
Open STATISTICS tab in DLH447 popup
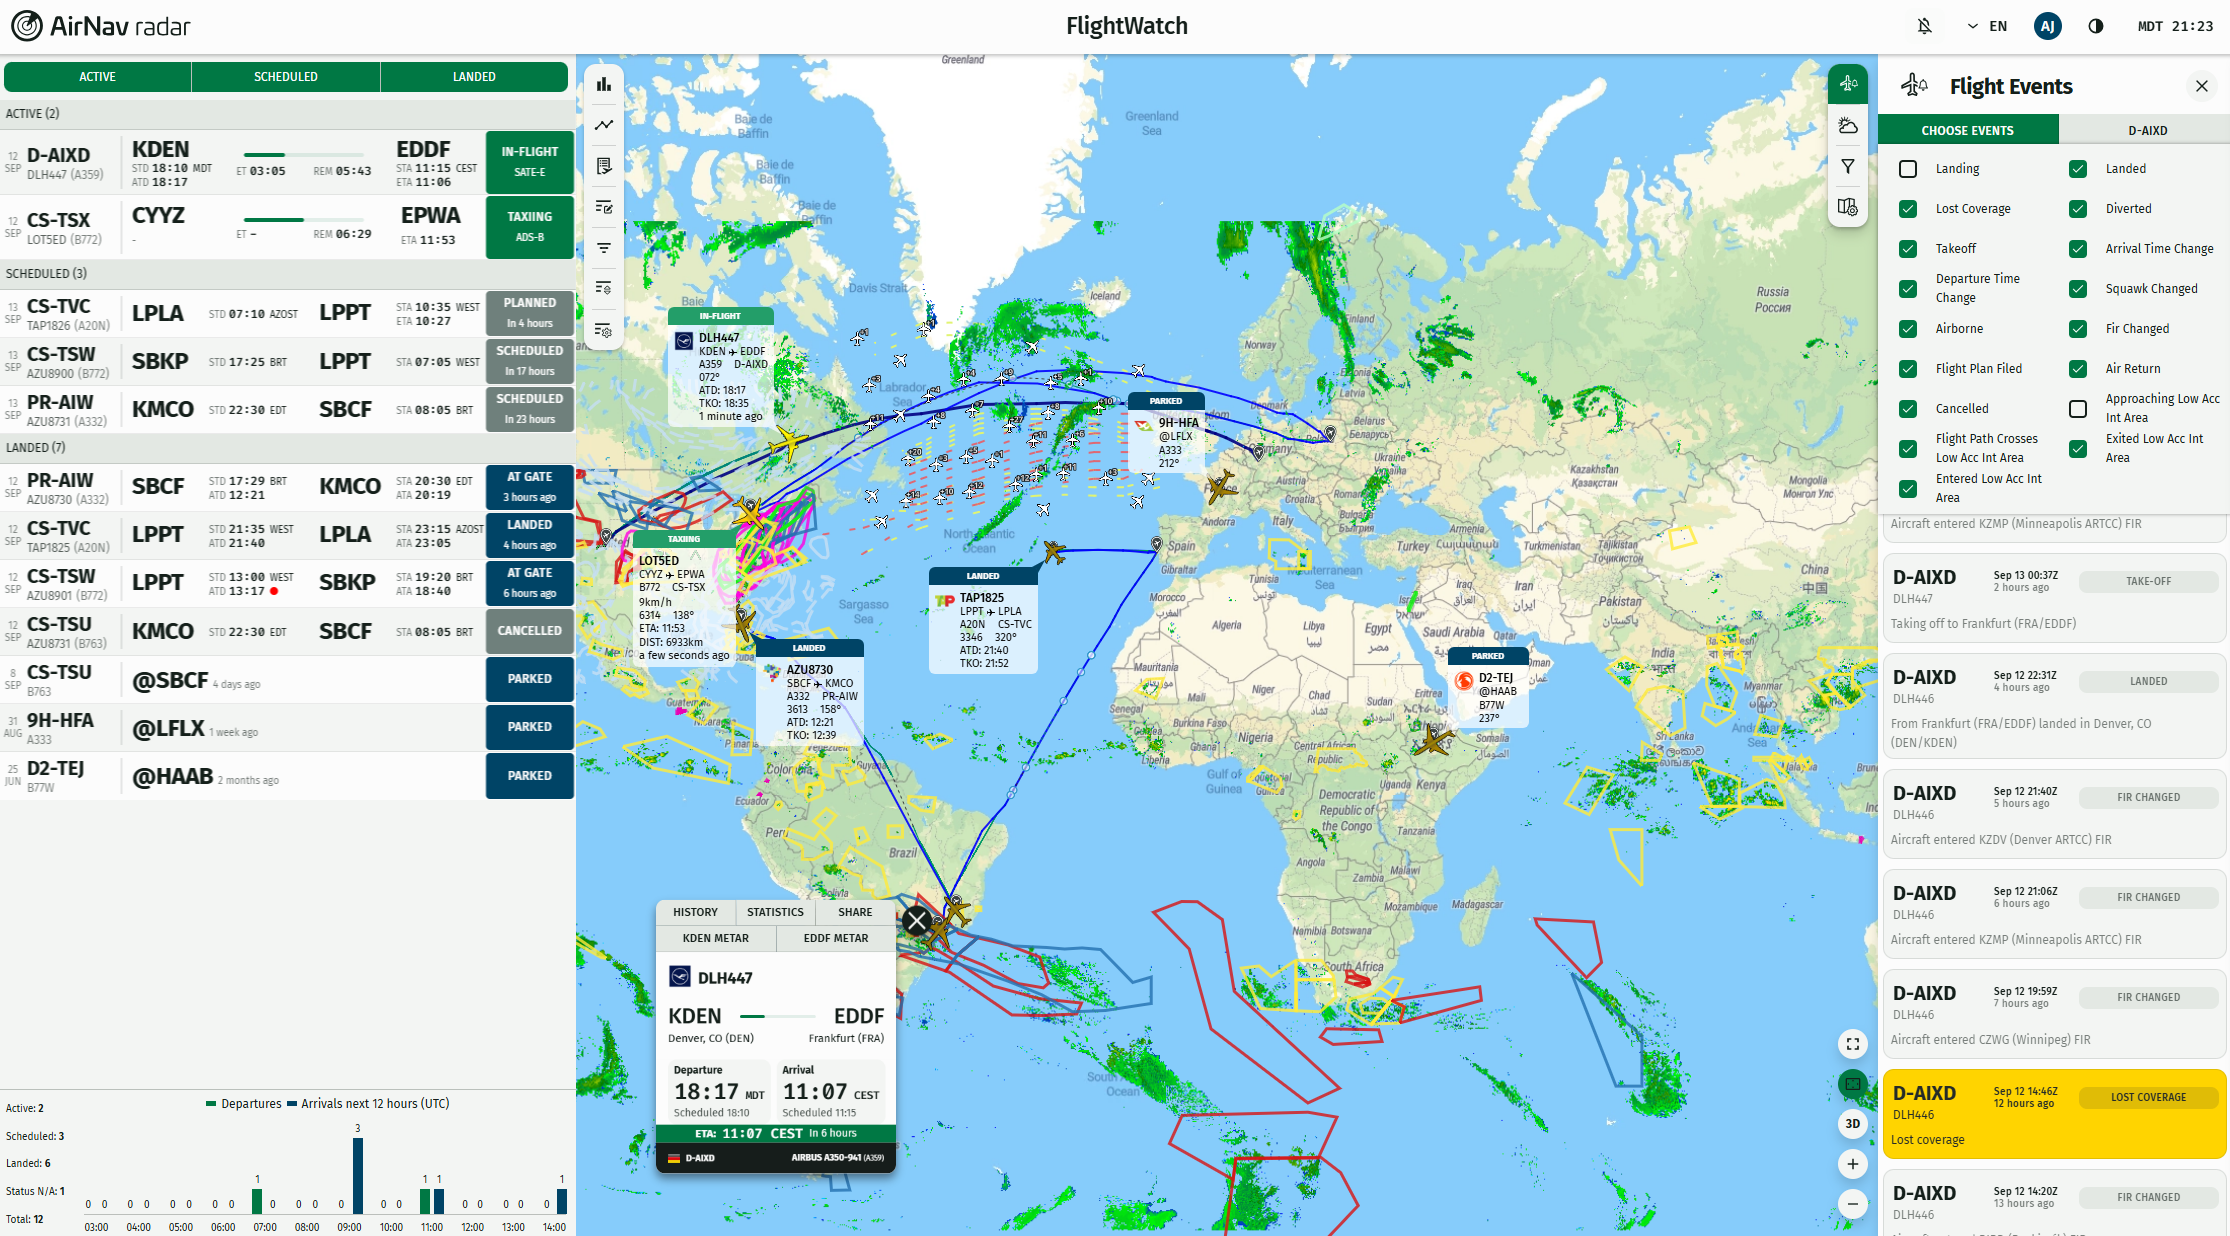click(x=775, y=912)
